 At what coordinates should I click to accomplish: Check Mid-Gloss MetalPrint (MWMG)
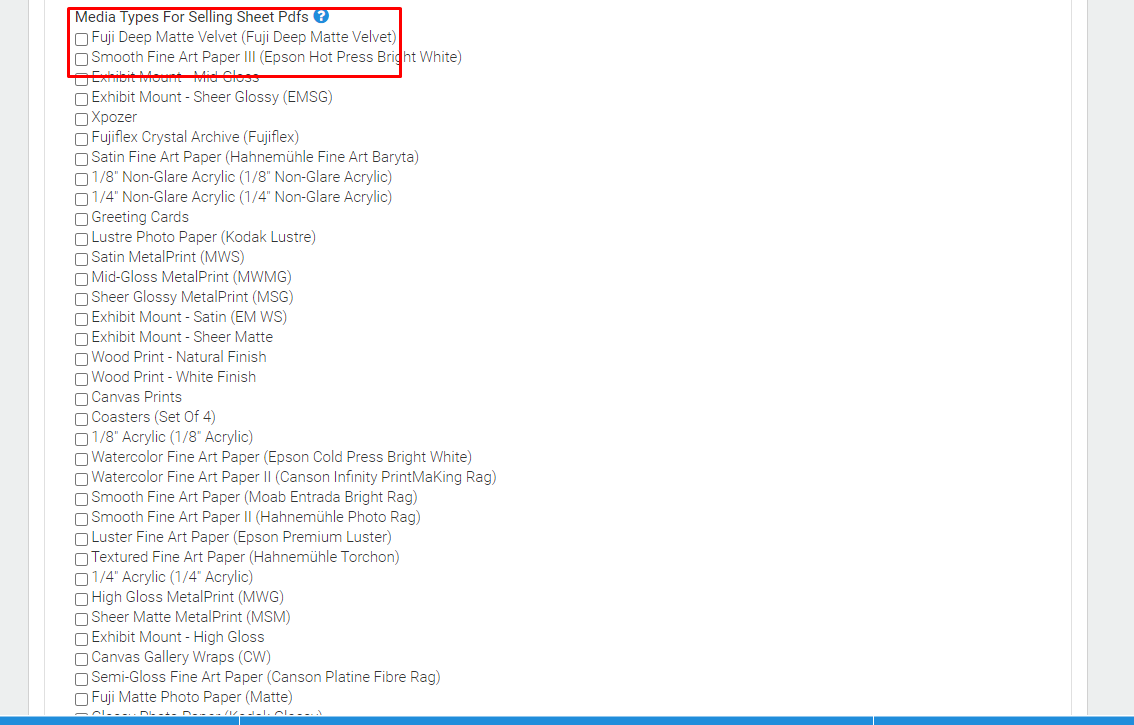[x=82, y=279]
